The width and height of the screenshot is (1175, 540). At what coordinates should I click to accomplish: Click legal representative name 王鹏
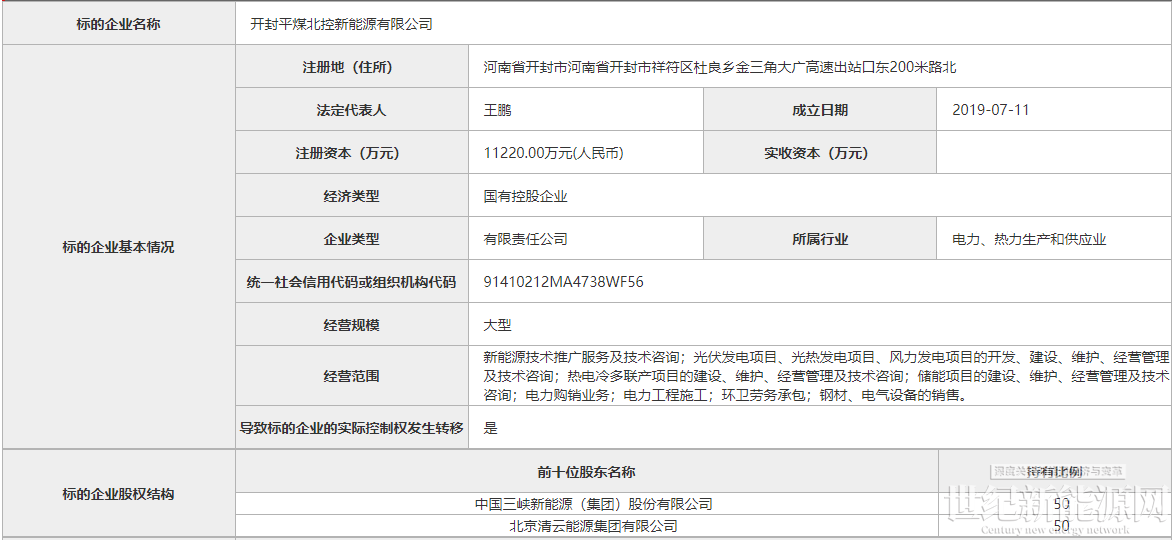tap(498, 110)
